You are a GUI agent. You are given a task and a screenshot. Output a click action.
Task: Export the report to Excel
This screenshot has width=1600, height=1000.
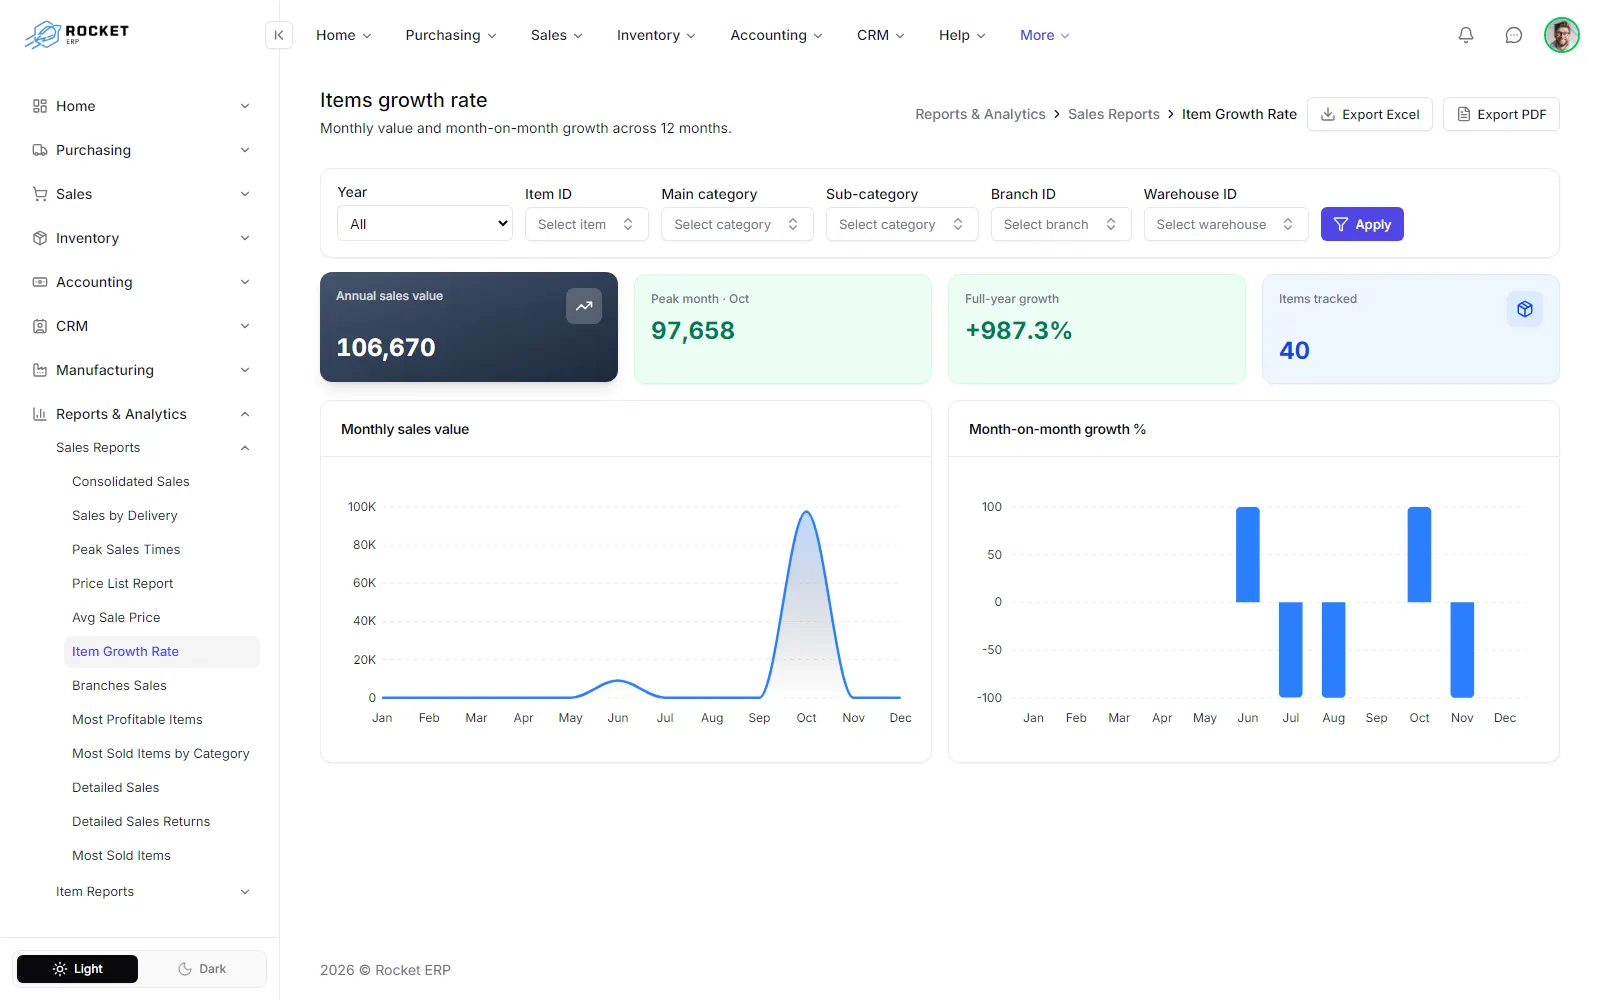coord(1370,114)
